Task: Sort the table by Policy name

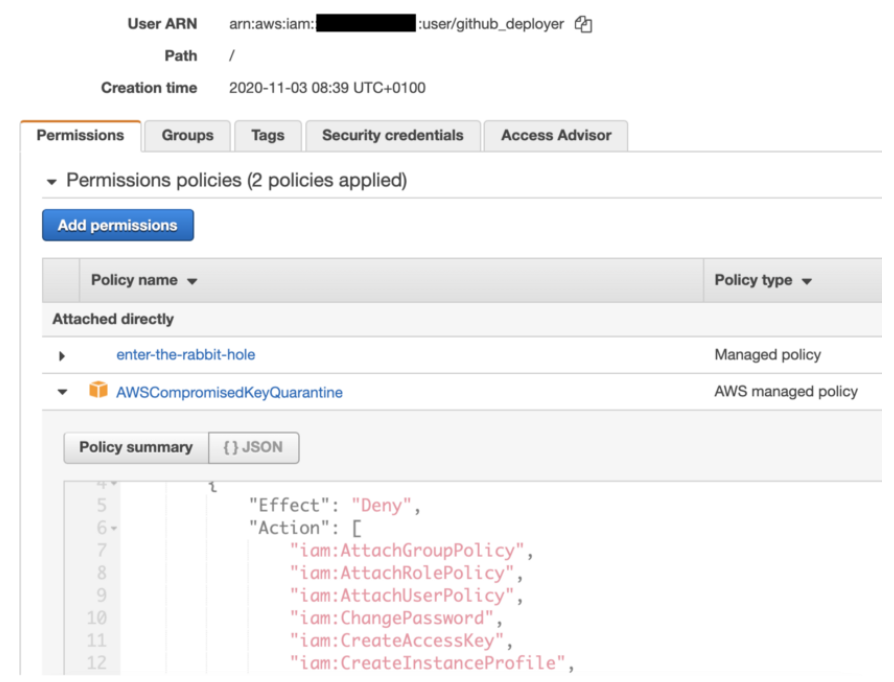Action: click(x=144, y=280)
